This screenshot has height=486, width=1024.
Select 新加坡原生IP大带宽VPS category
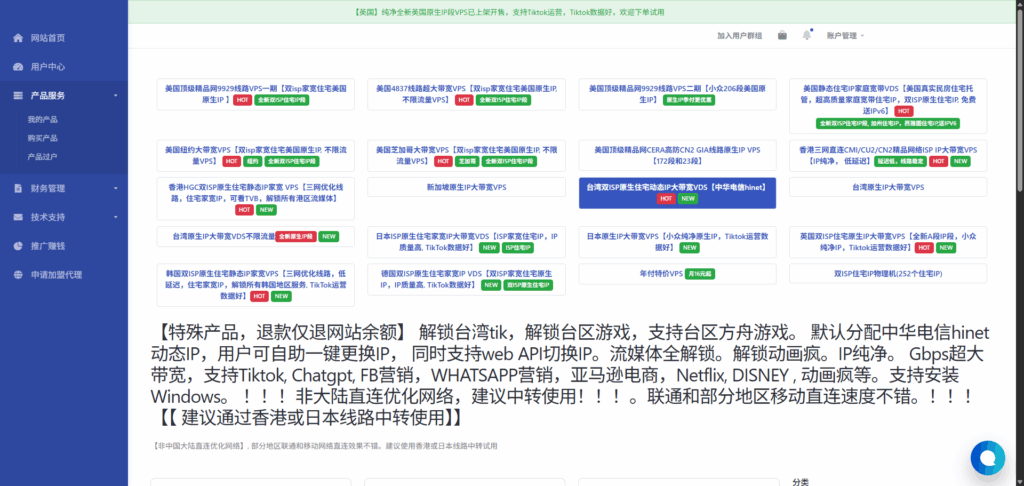(x=466, y=187)
